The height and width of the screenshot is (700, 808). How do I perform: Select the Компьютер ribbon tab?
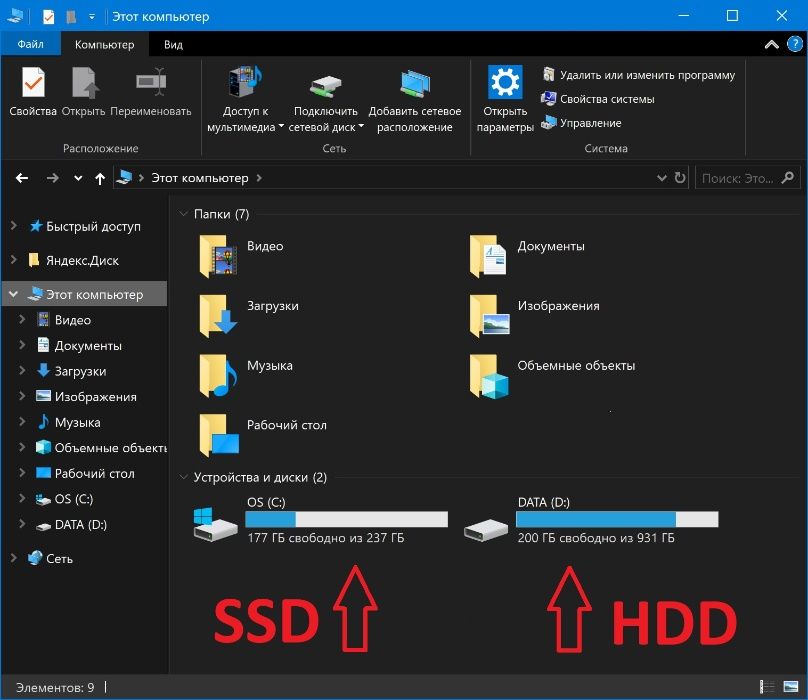(x=105, y=44)
